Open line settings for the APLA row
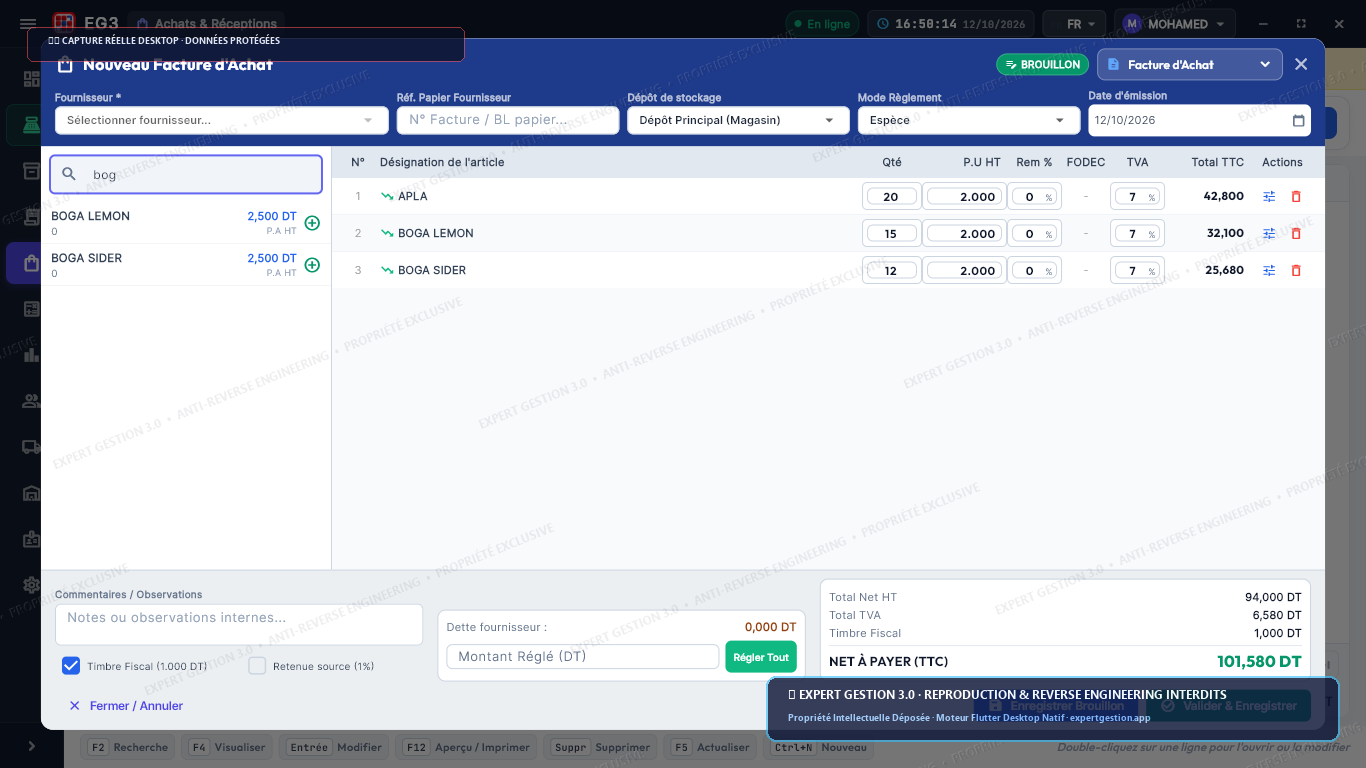This screenshot has height=768, width=1366. pyautogui.click(x=1269, y=197)
